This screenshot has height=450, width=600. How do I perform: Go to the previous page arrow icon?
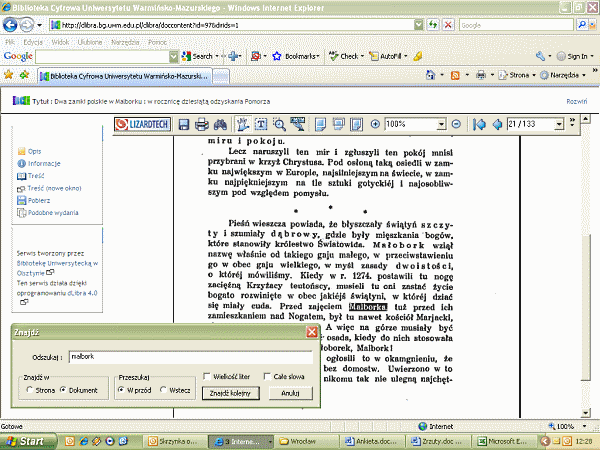click(496, 124)
